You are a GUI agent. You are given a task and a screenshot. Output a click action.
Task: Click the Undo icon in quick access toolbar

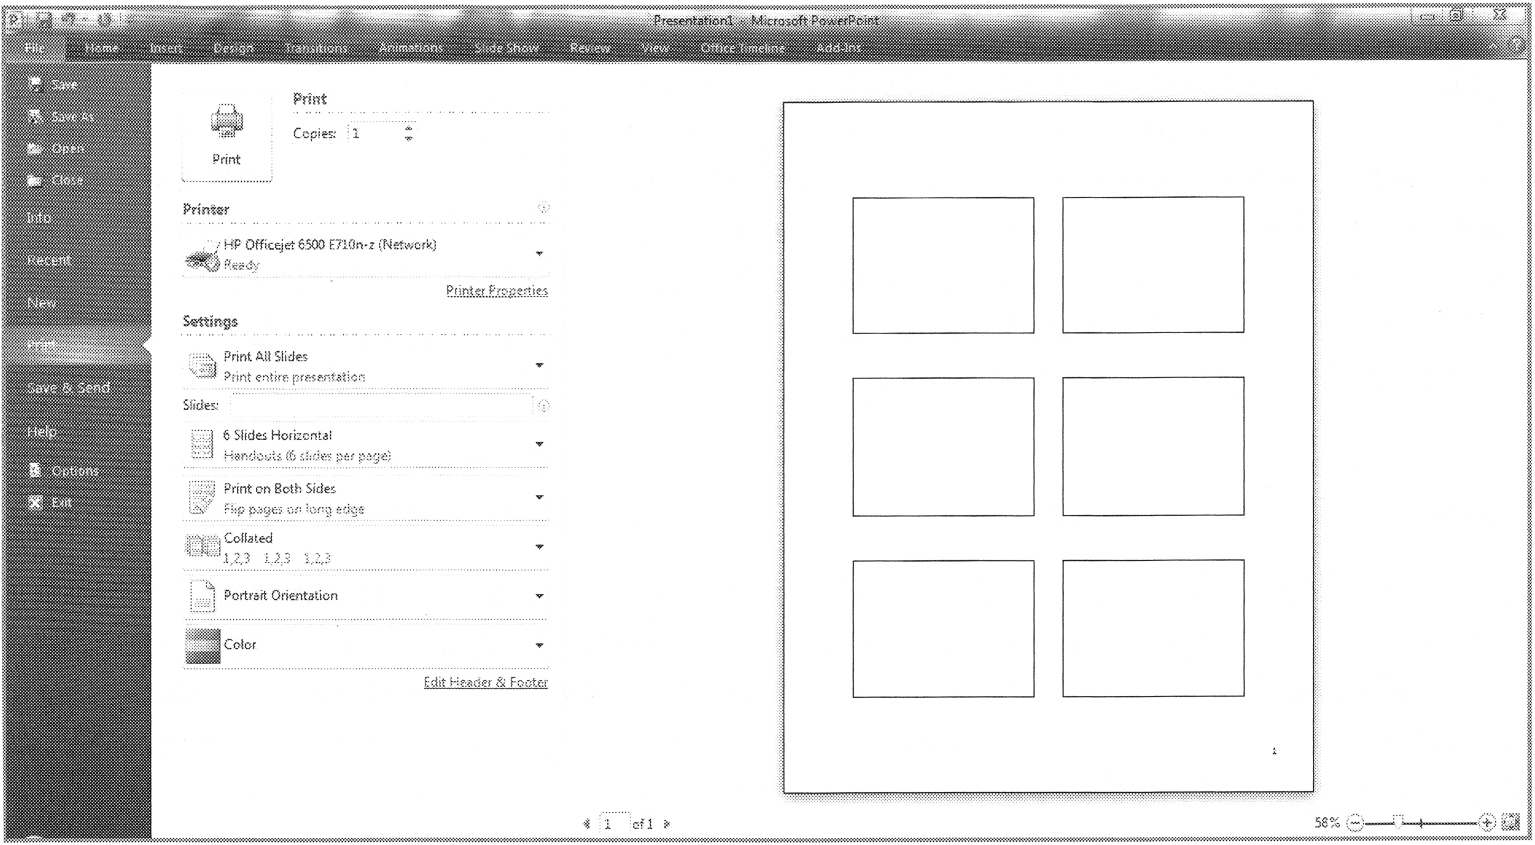click(x=70, y=19)
